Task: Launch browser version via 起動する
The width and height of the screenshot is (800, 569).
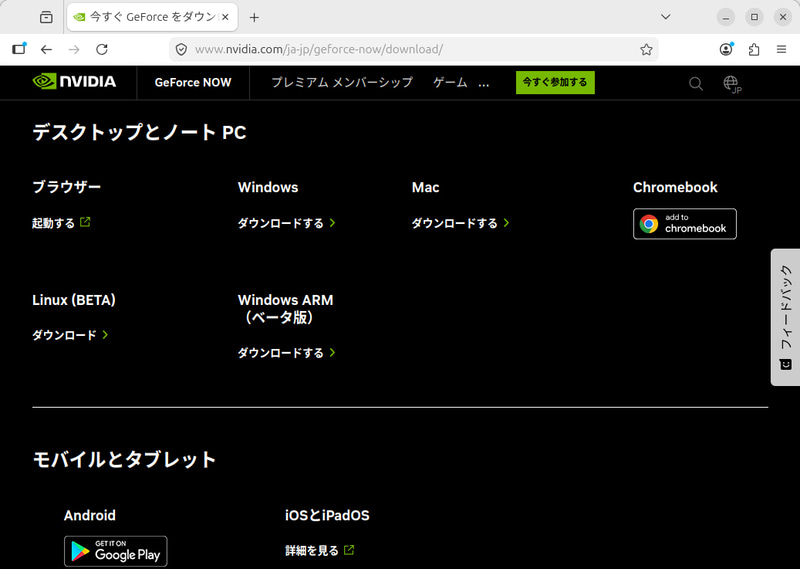Action: point(61,223)
